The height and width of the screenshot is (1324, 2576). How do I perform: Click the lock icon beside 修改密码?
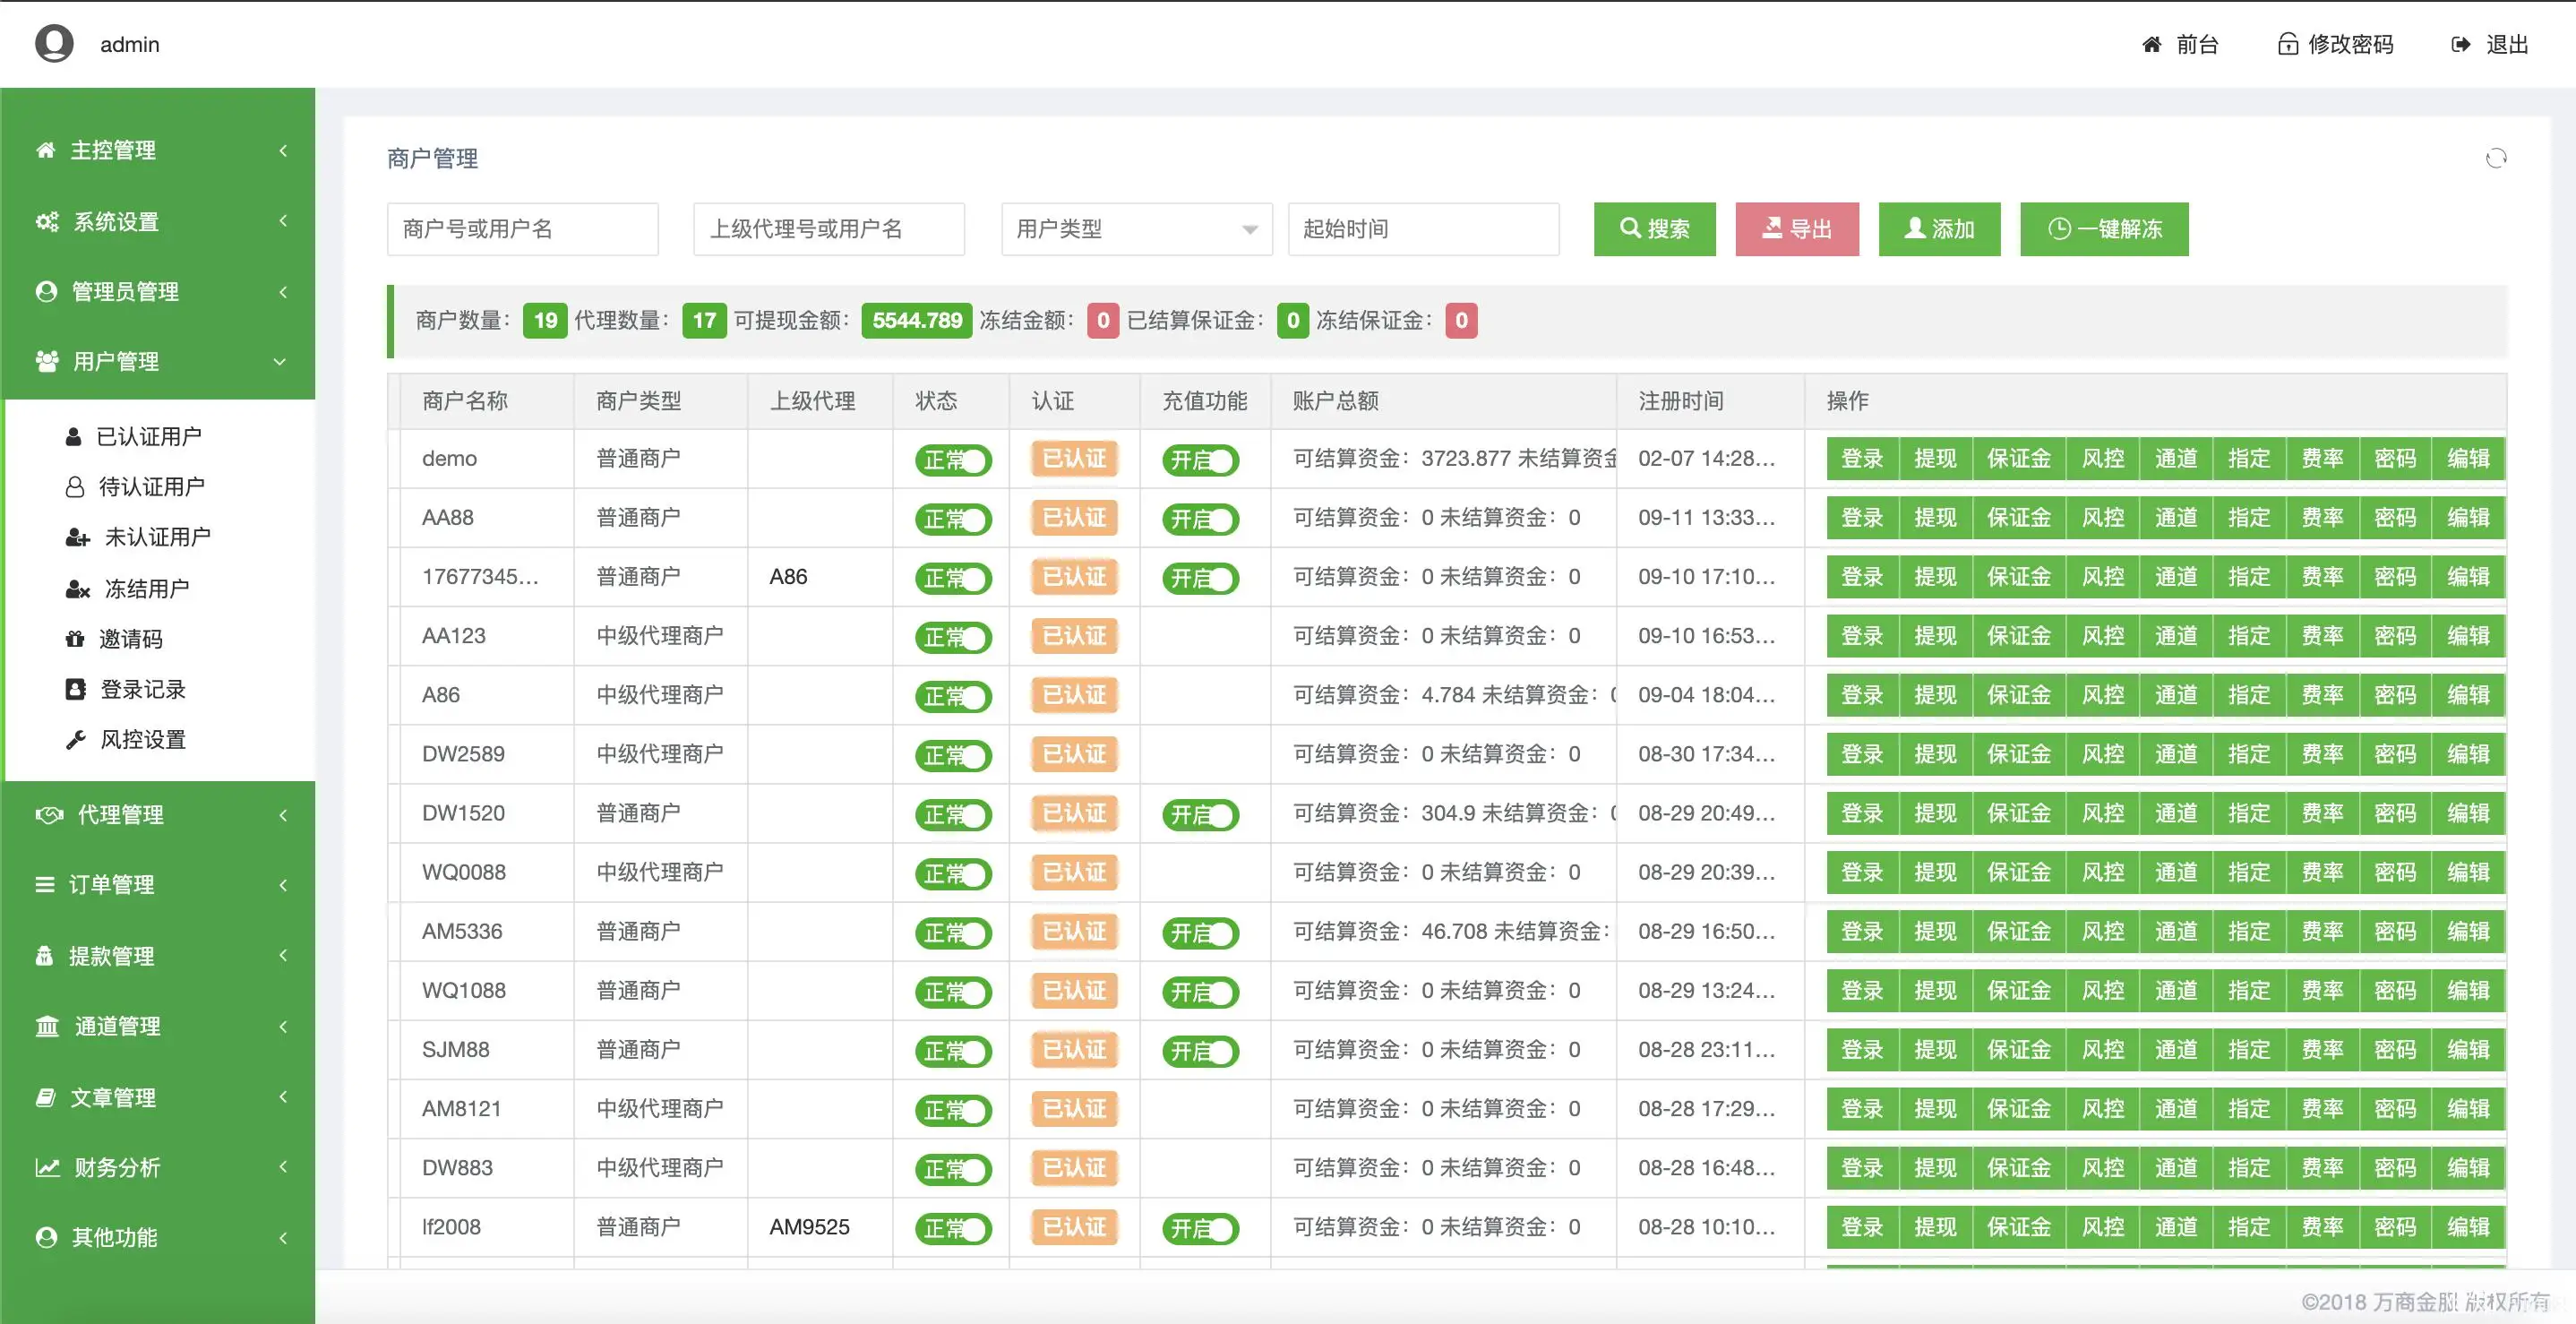pyautogui.click(x=2287, y=44)
